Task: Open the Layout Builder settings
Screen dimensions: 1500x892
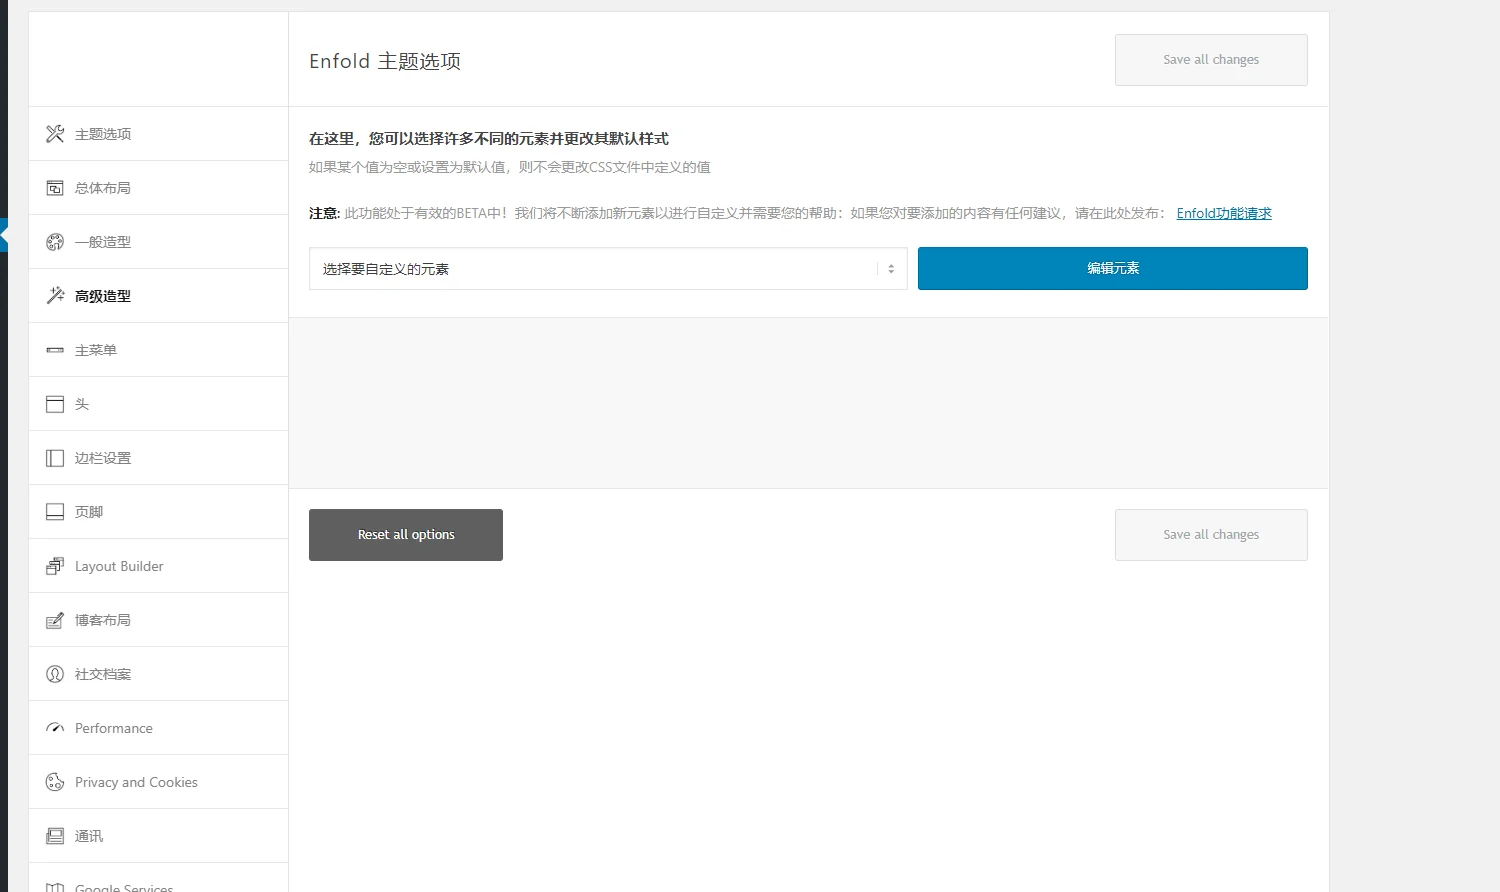Action: coord(158,566)
